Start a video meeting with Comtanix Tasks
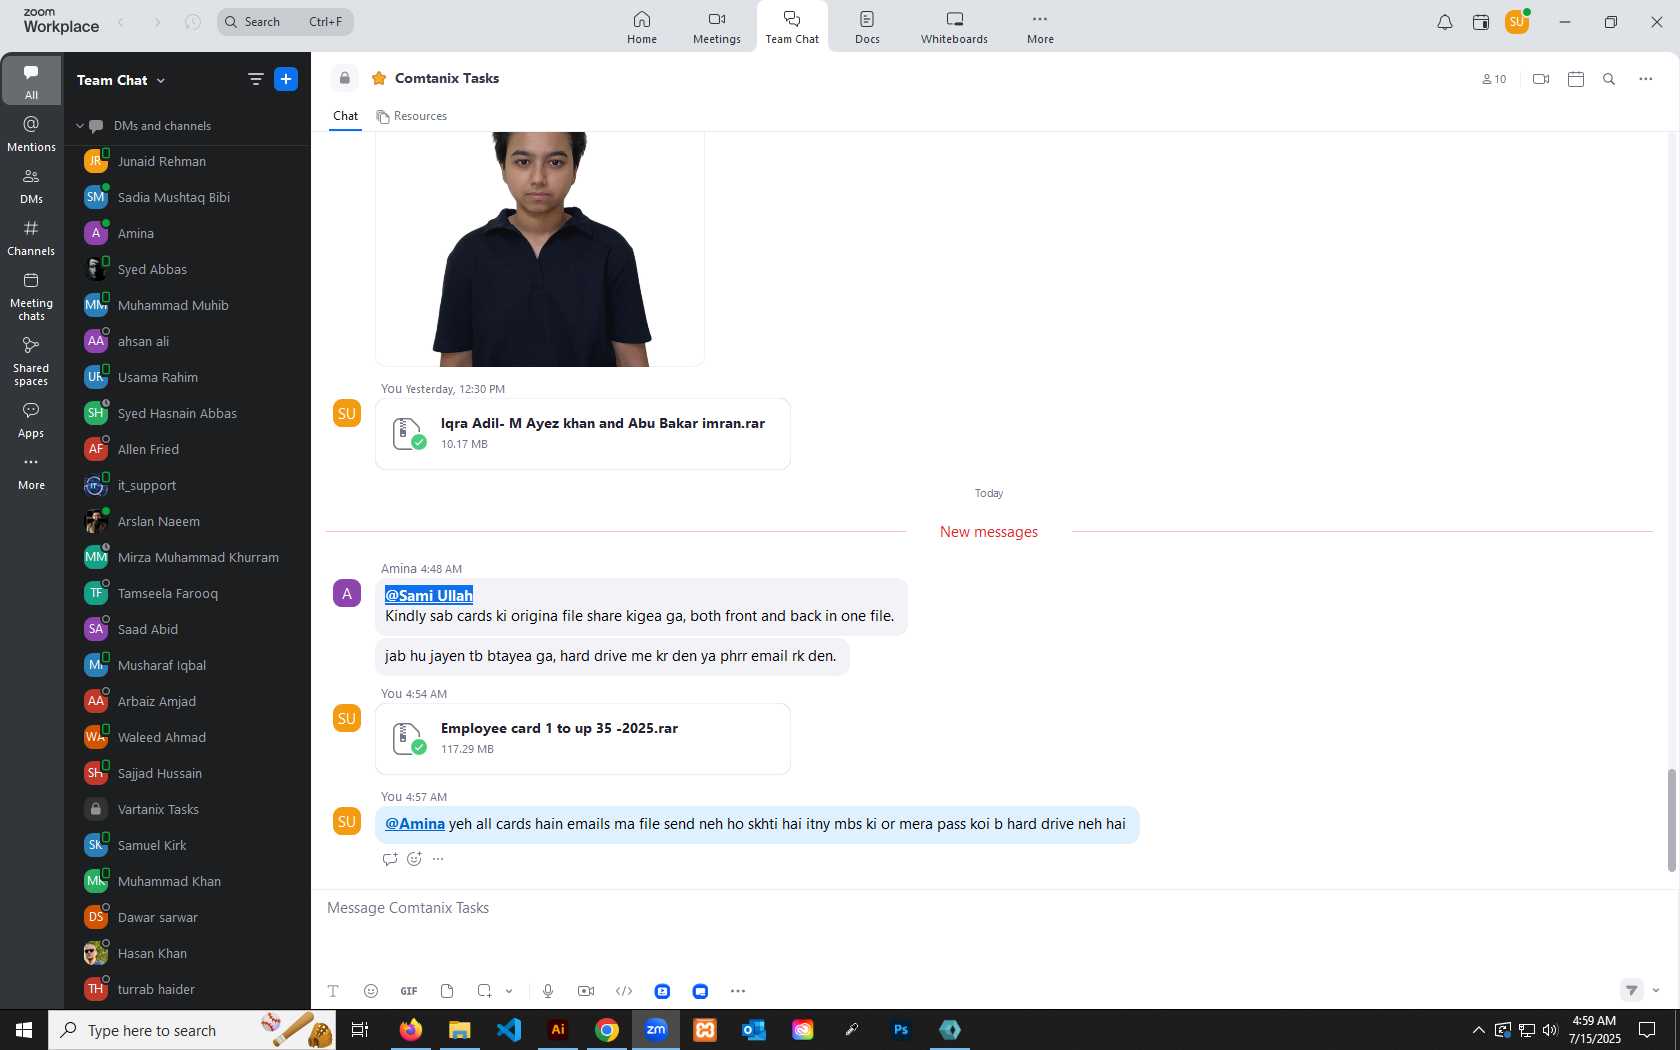The height and width of the screenshot is (1050, 1680). pyautogui.click(x=1541, y=79)
